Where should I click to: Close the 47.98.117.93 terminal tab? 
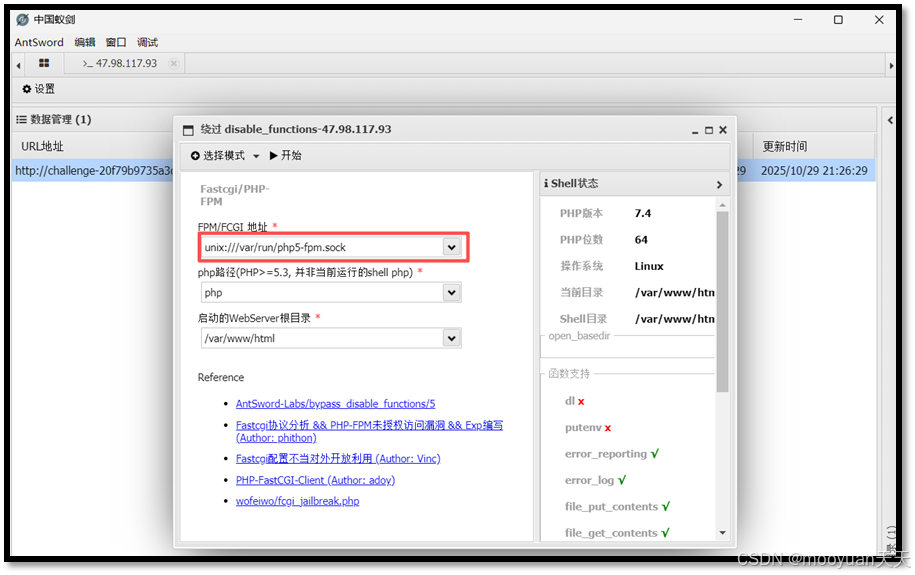tap(173, 63)
